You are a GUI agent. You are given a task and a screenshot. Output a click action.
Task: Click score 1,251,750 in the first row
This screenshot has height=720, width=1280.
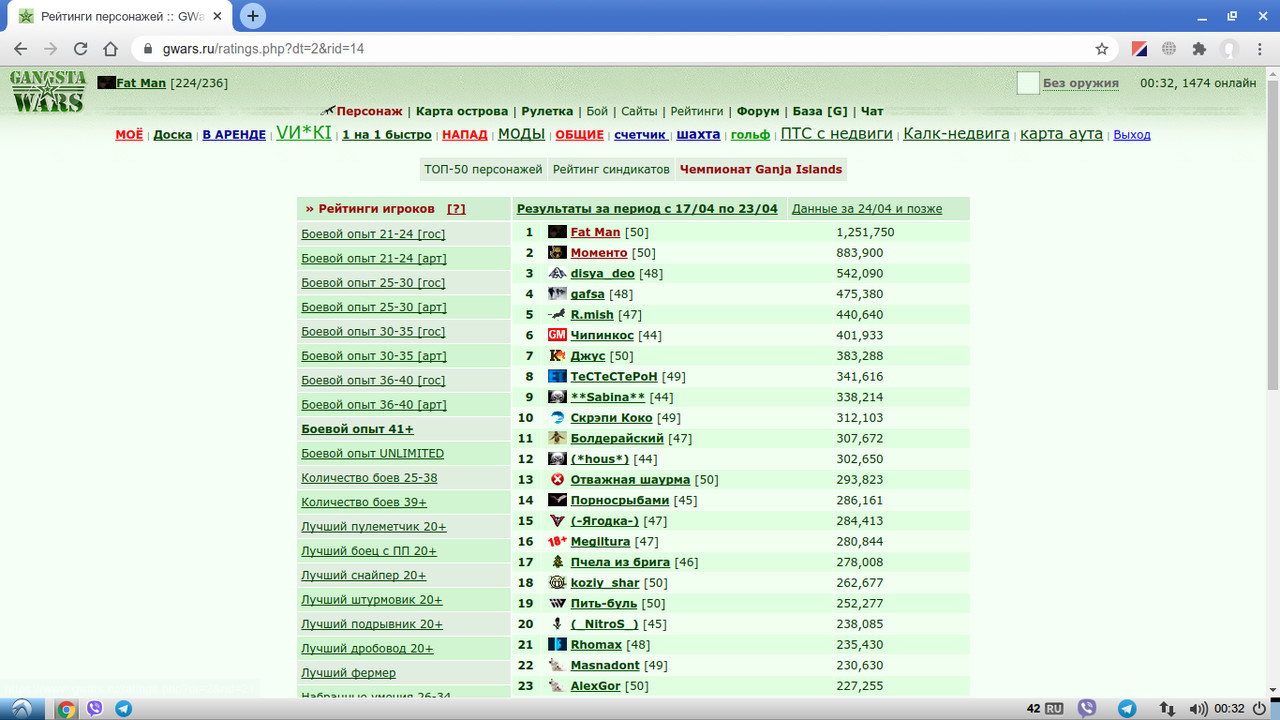(x=865, y=232)
